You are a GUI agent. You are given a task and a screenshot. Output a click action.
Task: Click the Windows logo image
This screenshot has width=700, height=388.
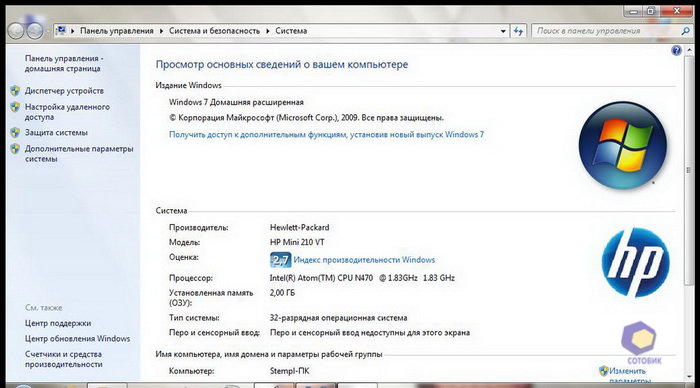[x=622, y=146]
